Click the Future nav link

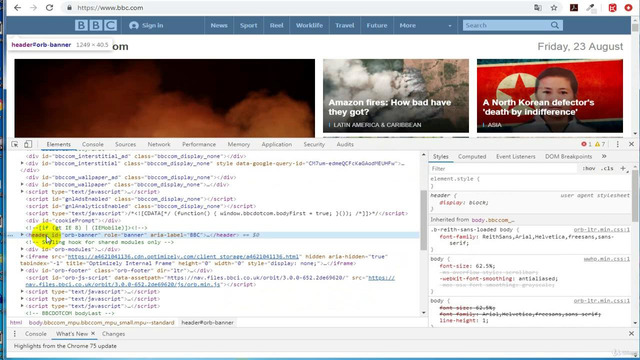pos(377,25)
